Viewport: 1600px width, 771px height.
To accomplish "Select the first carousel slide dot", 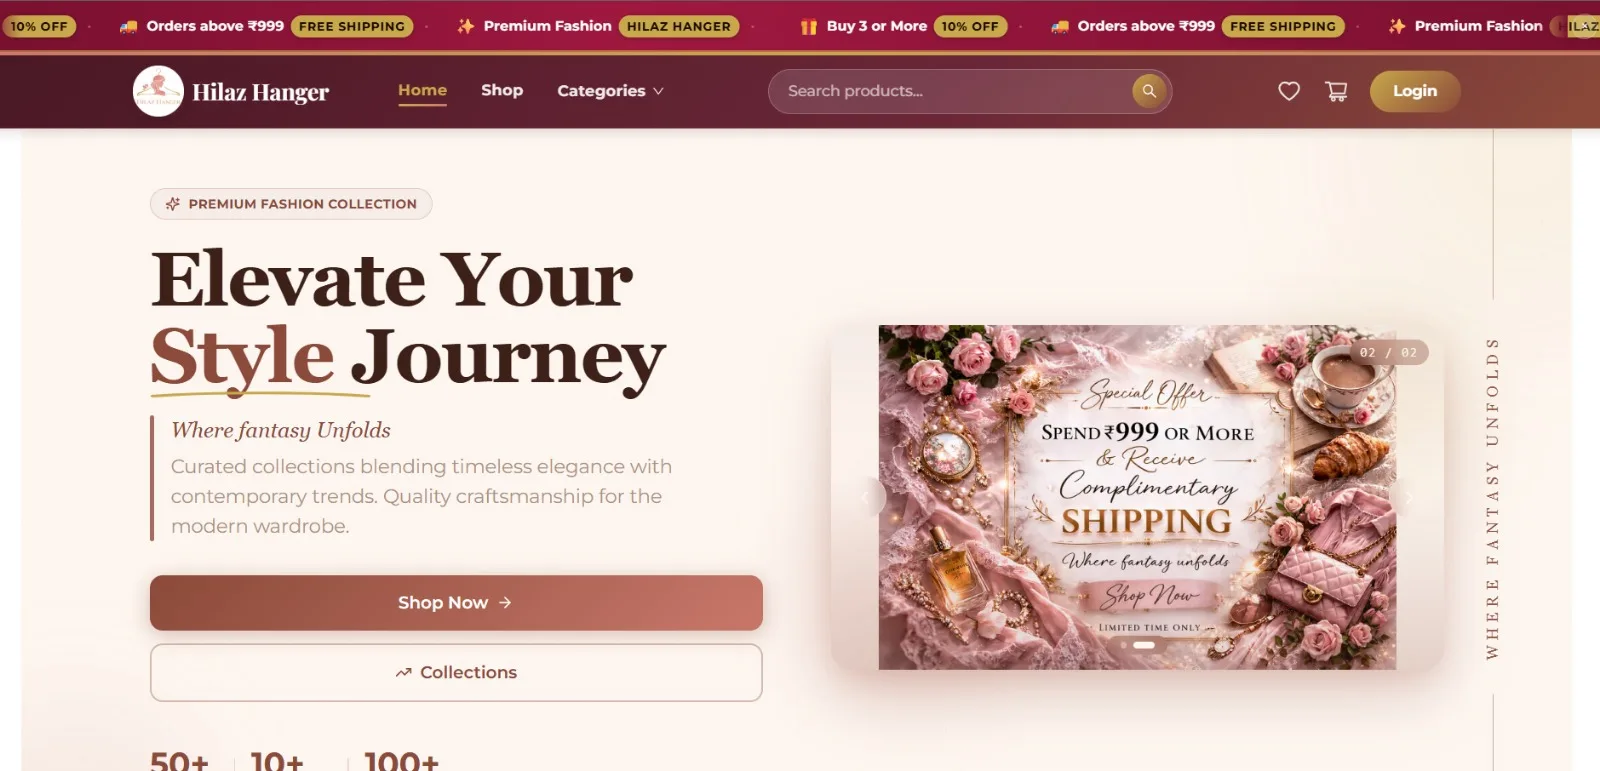I will (x=1124, y=646).
